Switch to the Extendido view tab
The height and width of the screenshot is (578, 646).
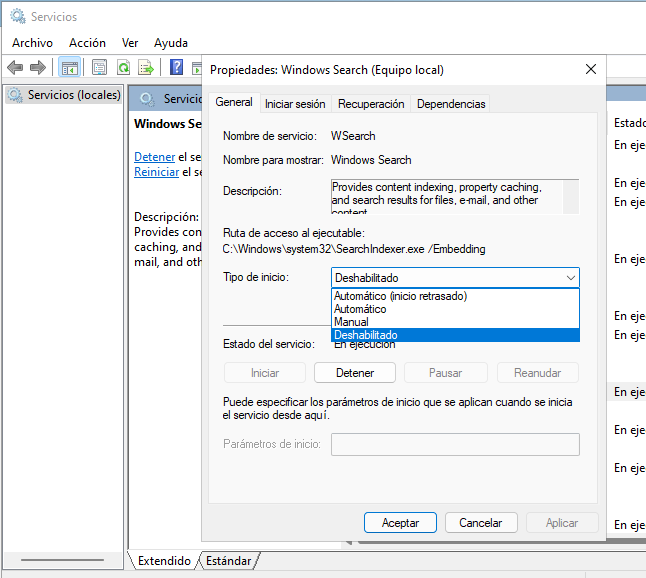click(164, 561)
